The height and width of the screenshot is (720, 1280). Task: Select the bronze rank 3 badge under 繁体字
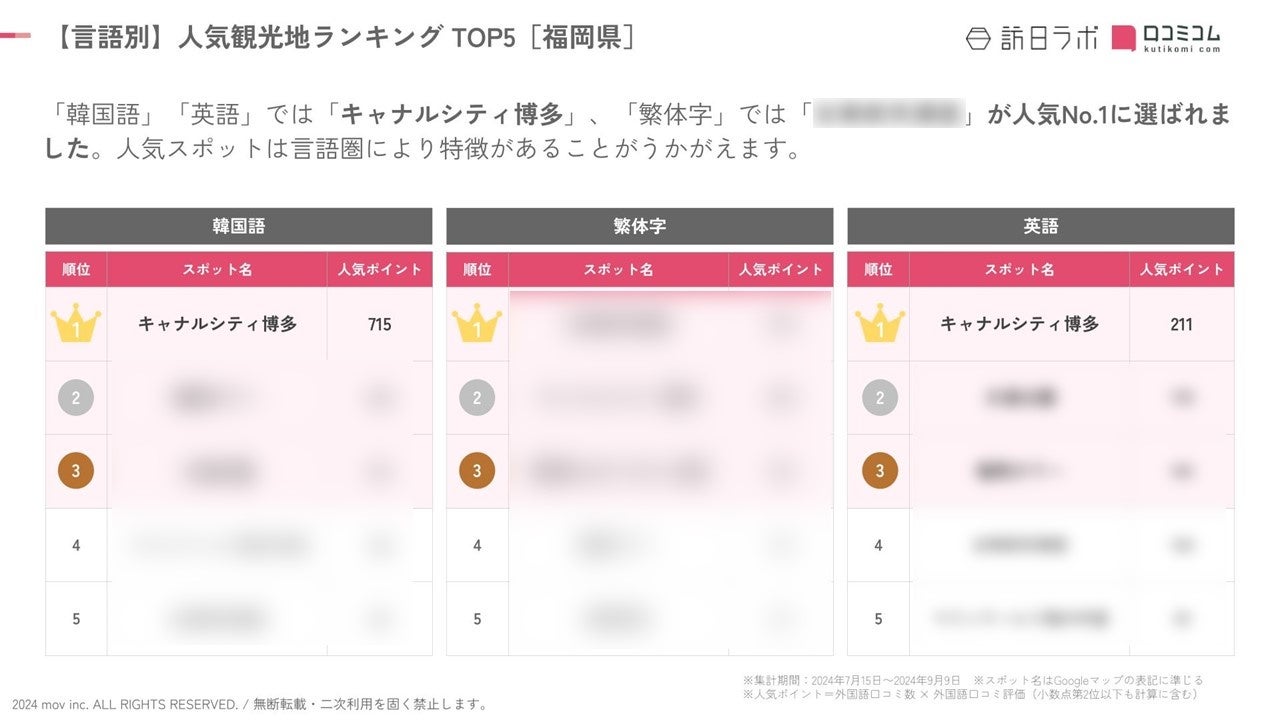pos(477,471)
